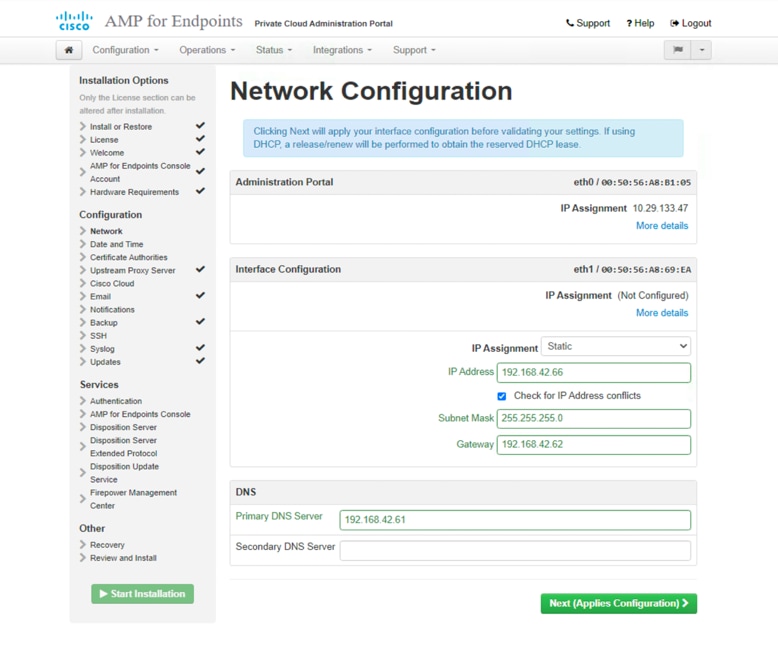
Task: Select Updates in sidebar
Action: [x=105, y=362]
